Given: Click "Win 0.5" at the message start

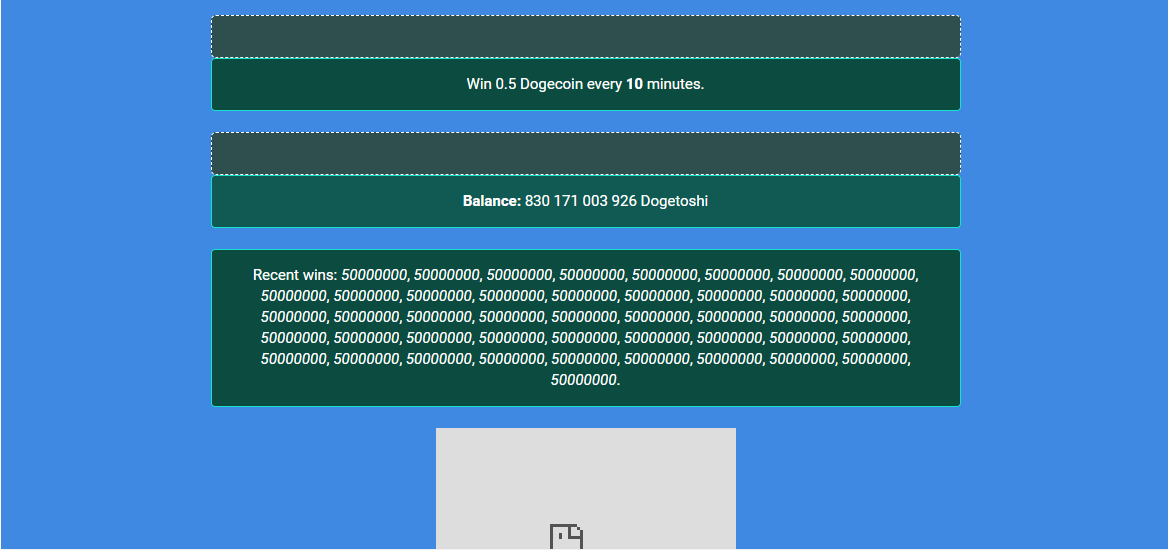Looking at the screenshot, I should click(491, 84).
